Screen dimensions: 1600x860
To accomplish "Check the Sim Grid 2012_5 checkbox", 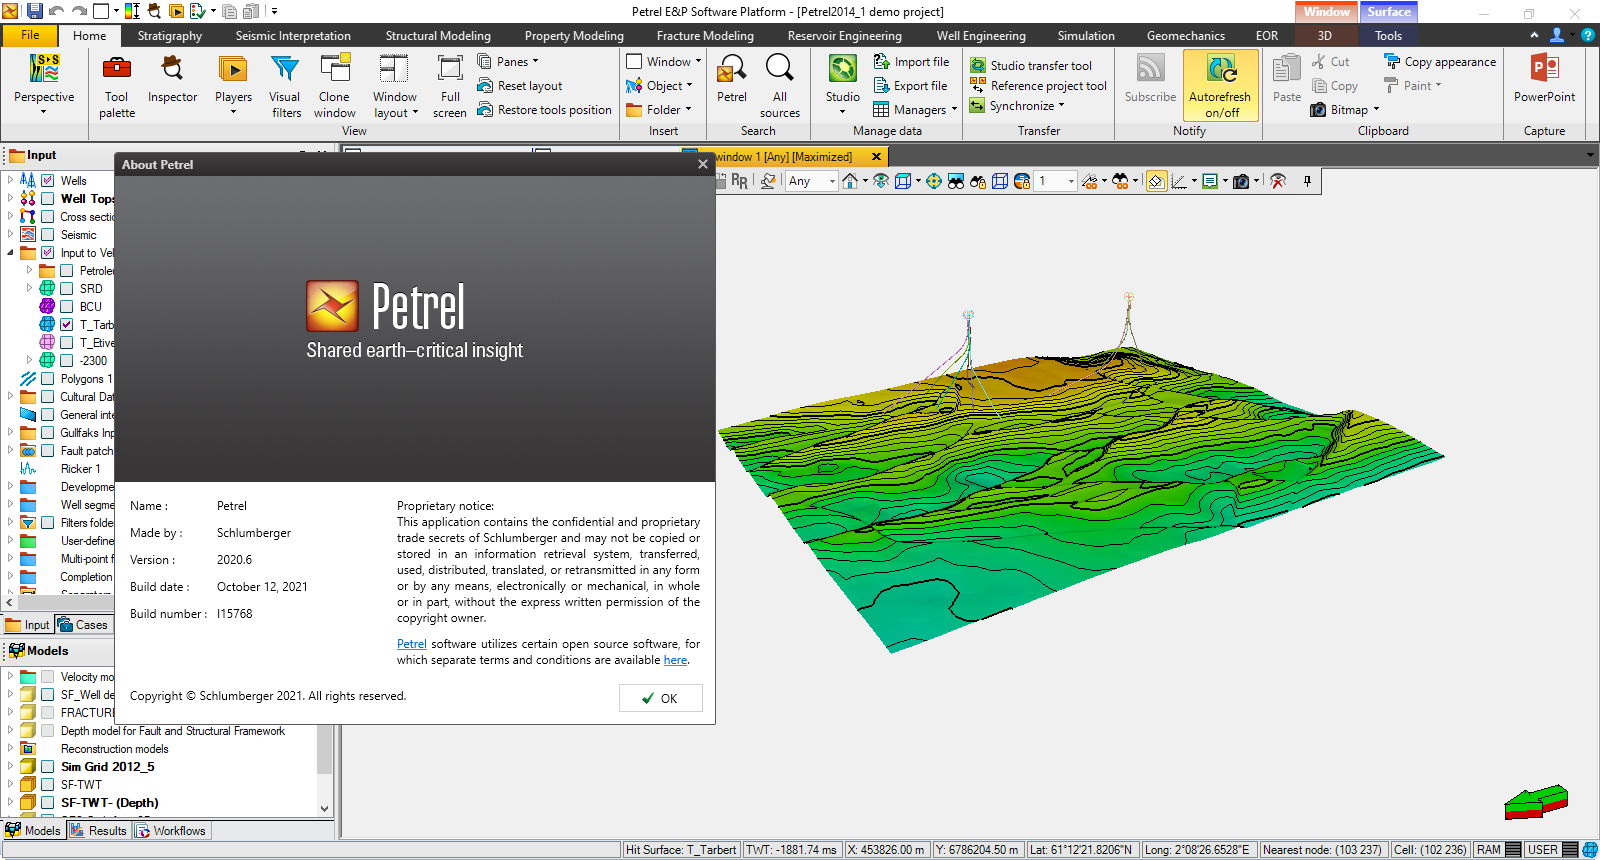I will click(x=47, y=767).
